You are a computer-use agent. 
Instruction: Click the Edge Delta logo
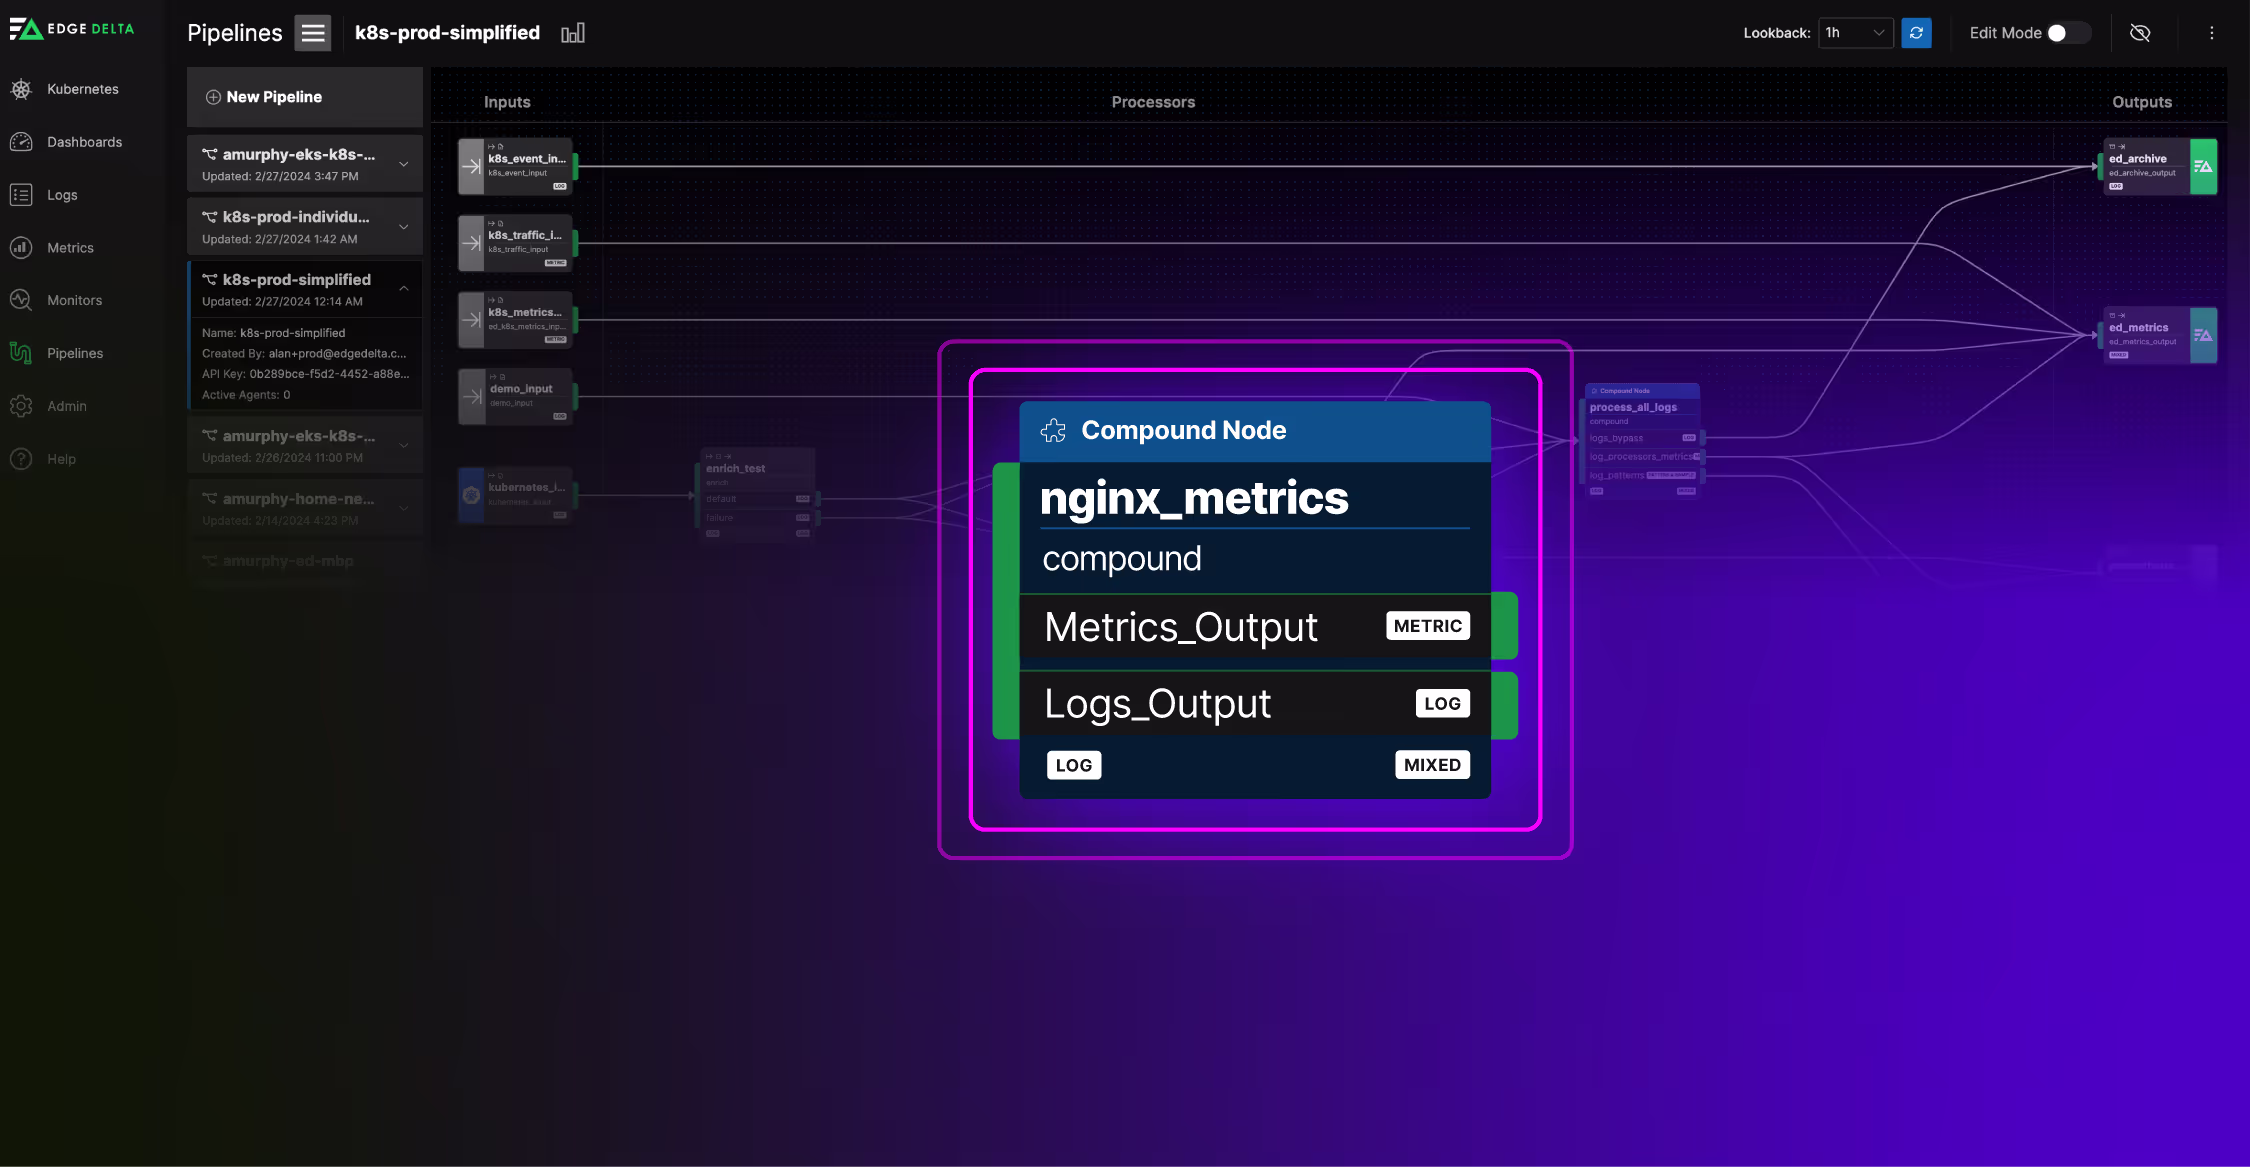pyautogui.click(x=71, y=28)
